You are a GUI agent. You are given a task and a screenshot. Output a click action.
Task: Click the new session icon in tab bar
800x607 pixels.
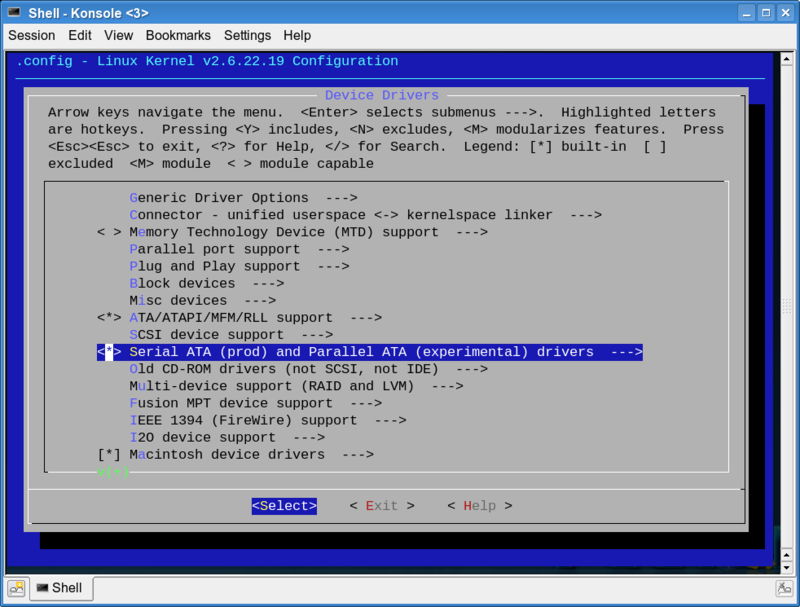16,588
